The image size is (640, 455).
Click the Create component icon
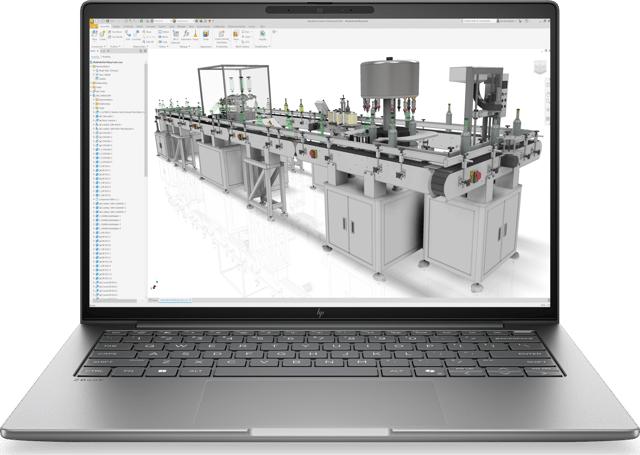102,35
